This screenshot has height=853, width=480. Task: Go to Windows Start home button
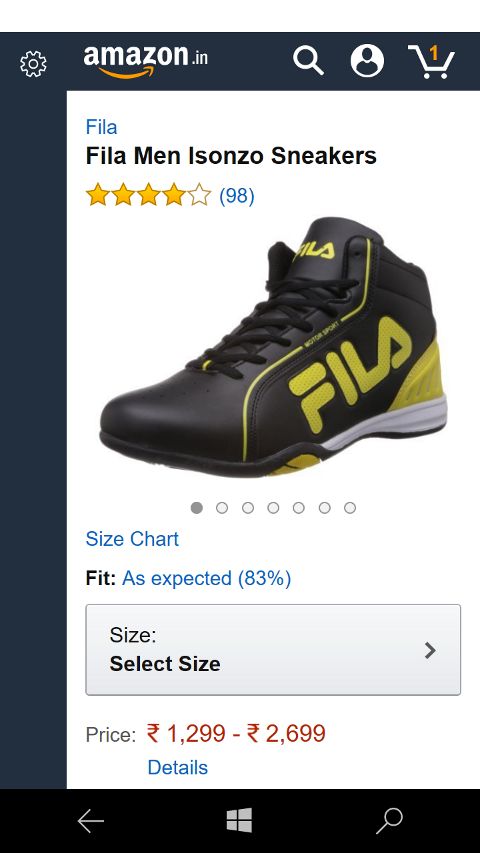[x=239, y=820]
